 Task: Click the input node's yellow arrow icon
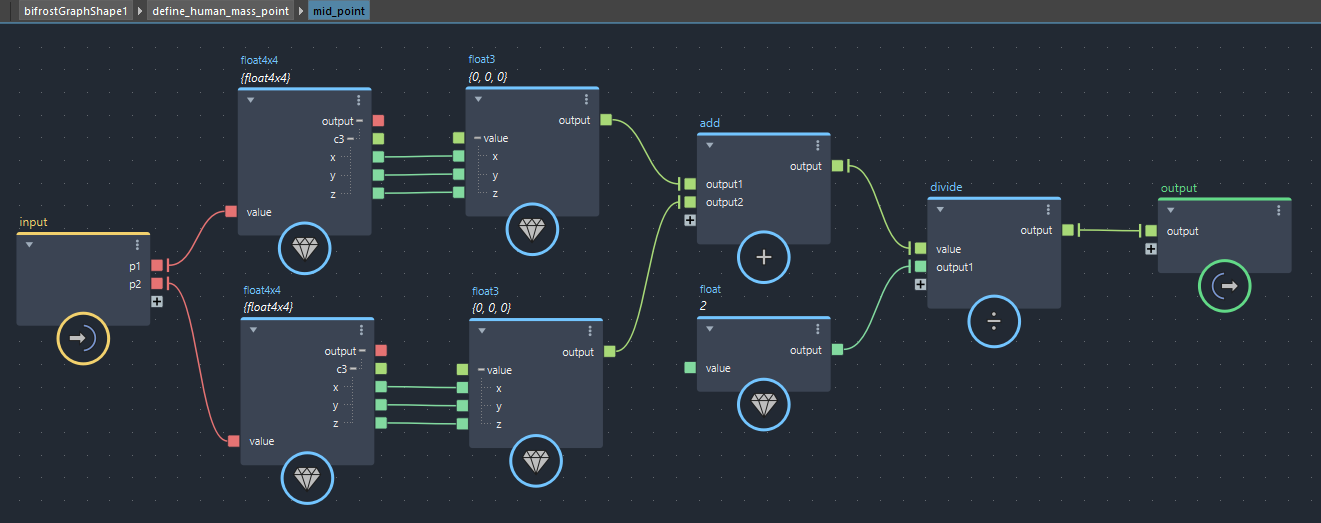83,338
